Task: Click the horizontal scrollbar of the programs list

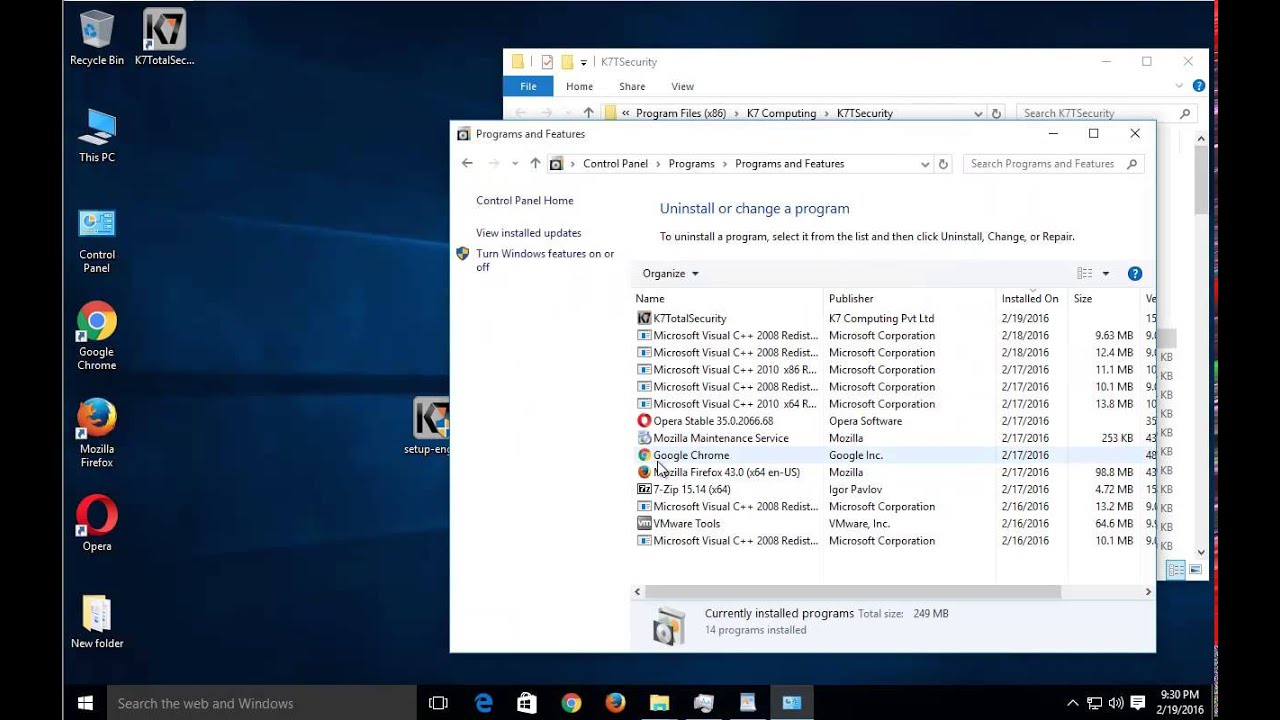Action: (x=855, y=592)
